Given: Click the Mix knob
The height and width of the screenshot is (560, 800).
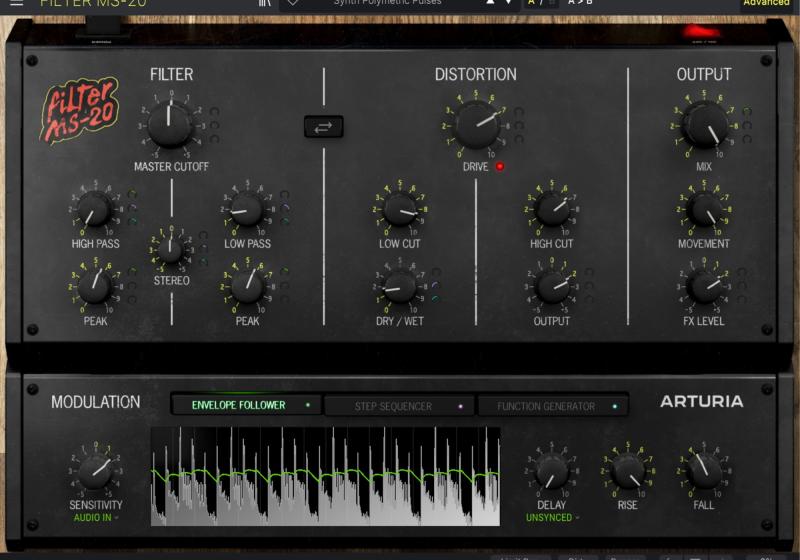Looking at the screenshot, I should [704, 124].
